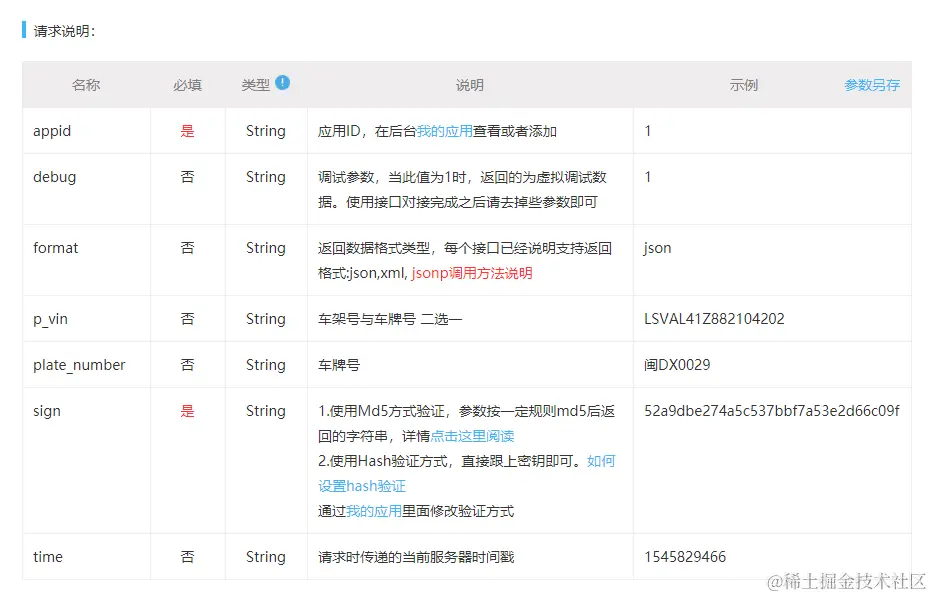This screenshot has width=933, height=598.
Task: Follow the 点击这里阅读 link
Action: [472, 436]
